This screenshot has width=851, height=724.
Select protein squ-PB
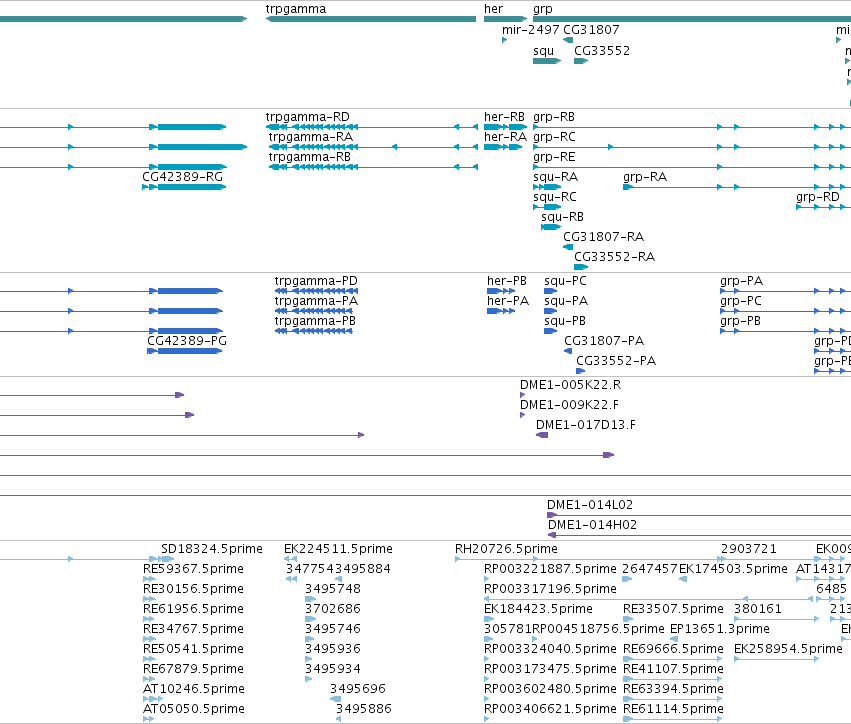pyautogui.click(x=551, y=331)
